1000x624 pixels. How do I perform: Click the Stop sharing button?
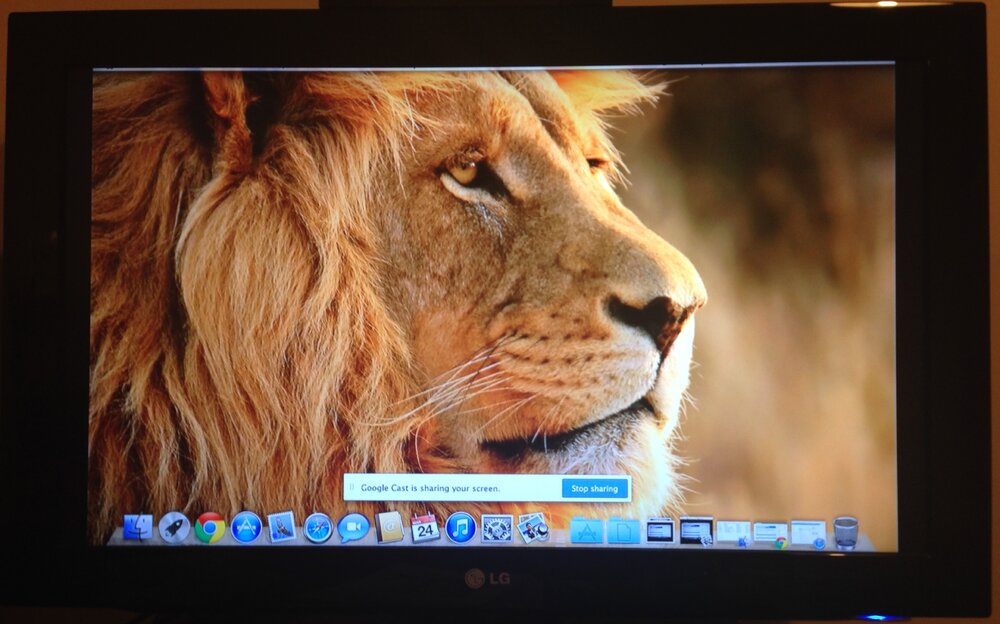coord(594,489)
